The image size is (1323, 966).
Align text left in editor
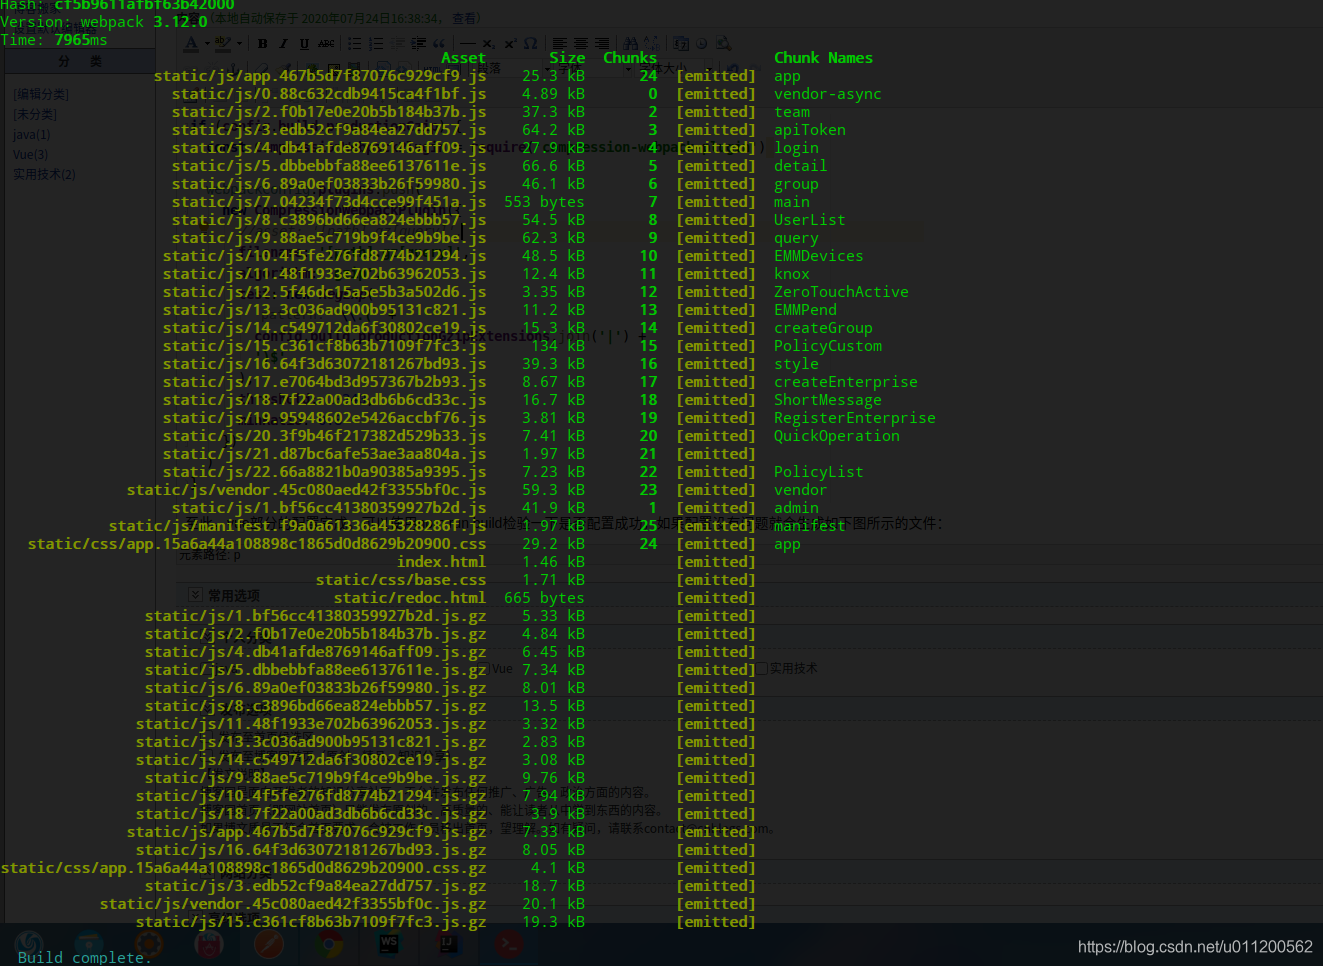tap(559, 43)
